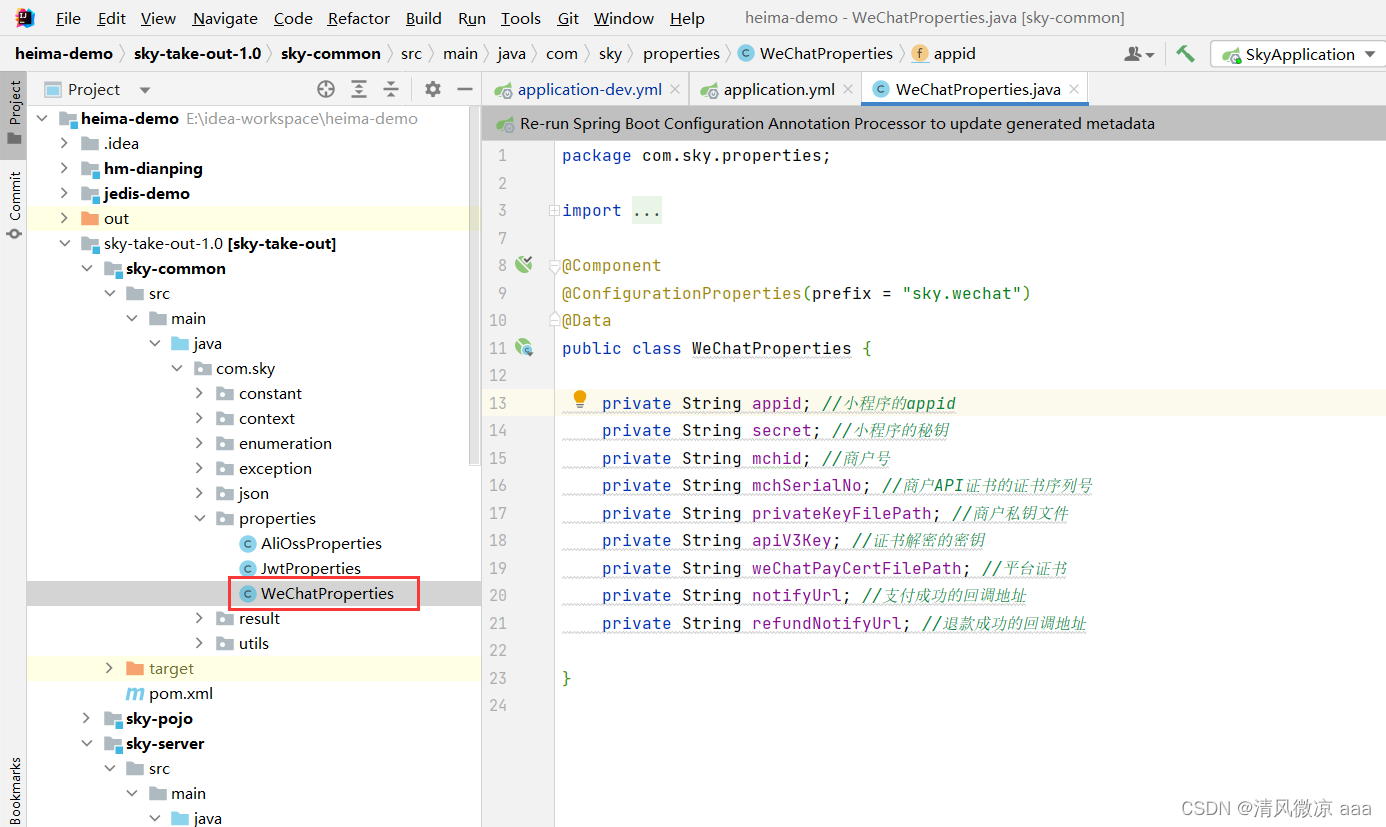
Task: Click IntelliJ IDEA application logo icon
Action: 25,17
